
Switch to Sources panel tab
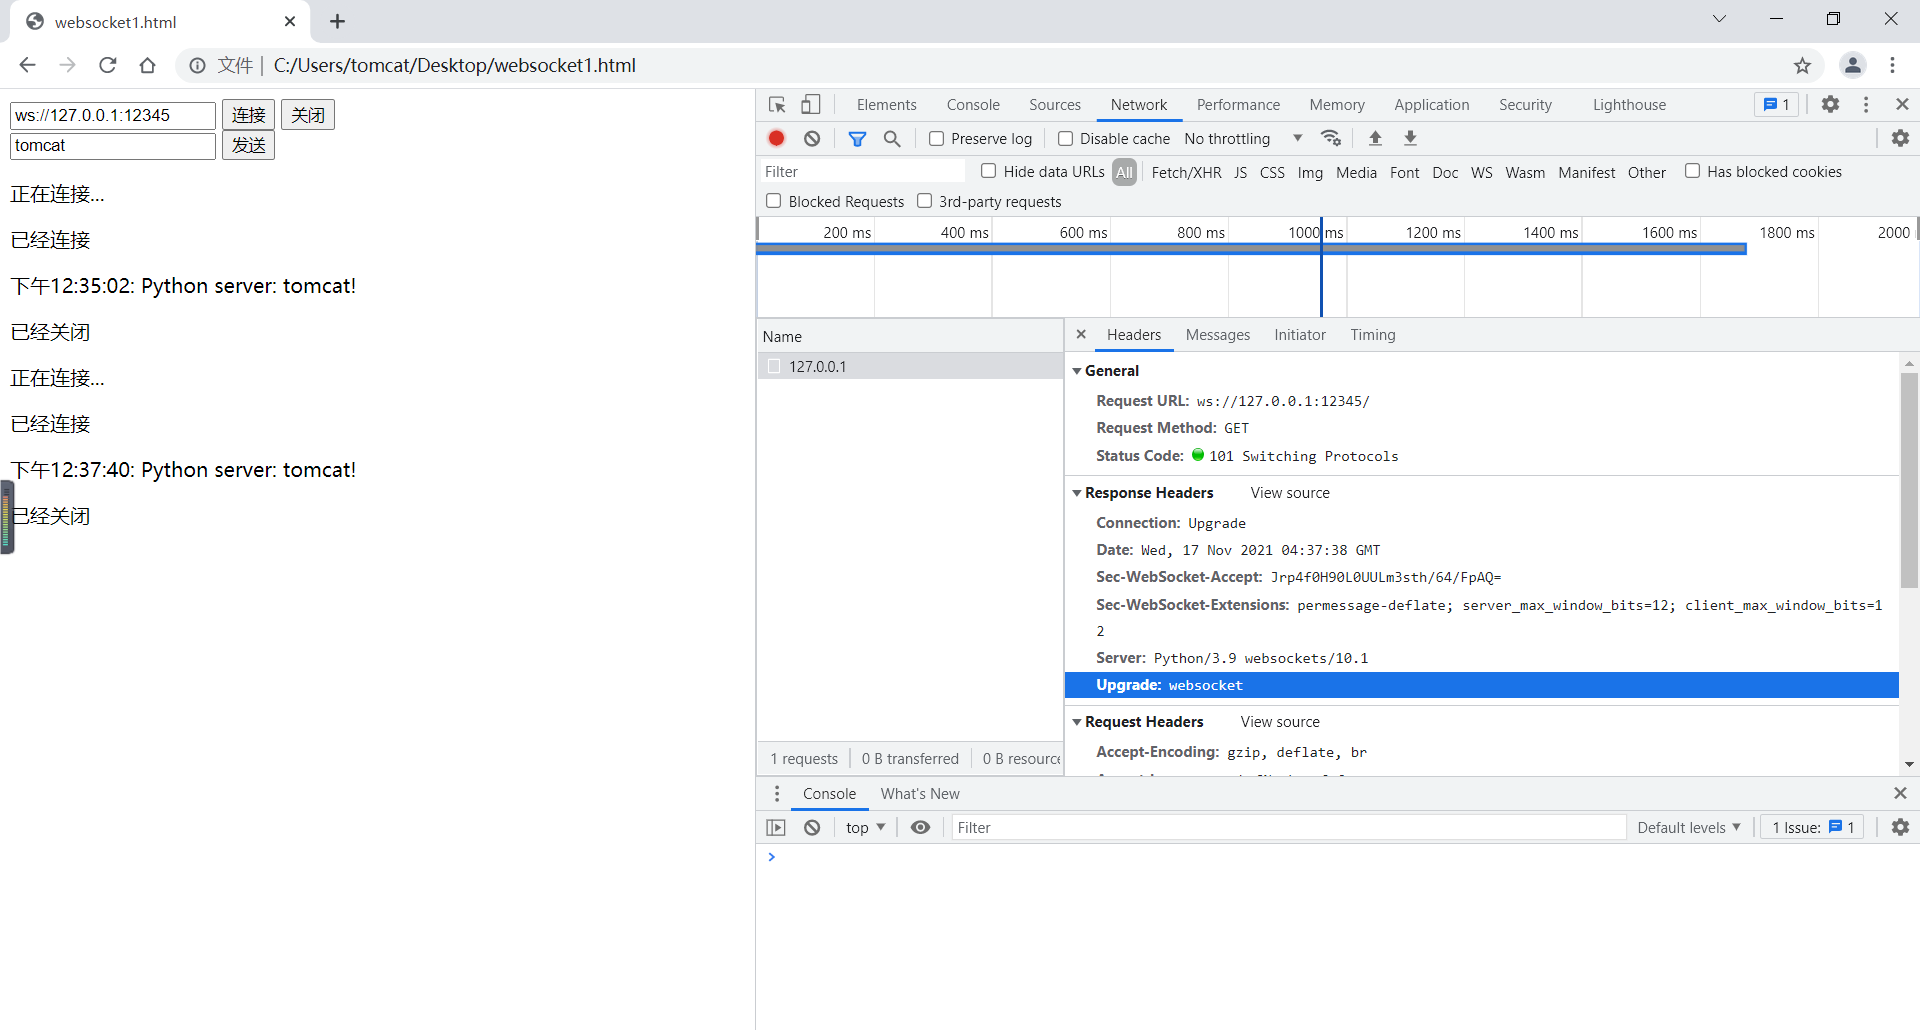pyautogui.click(x=1055, y=105)
